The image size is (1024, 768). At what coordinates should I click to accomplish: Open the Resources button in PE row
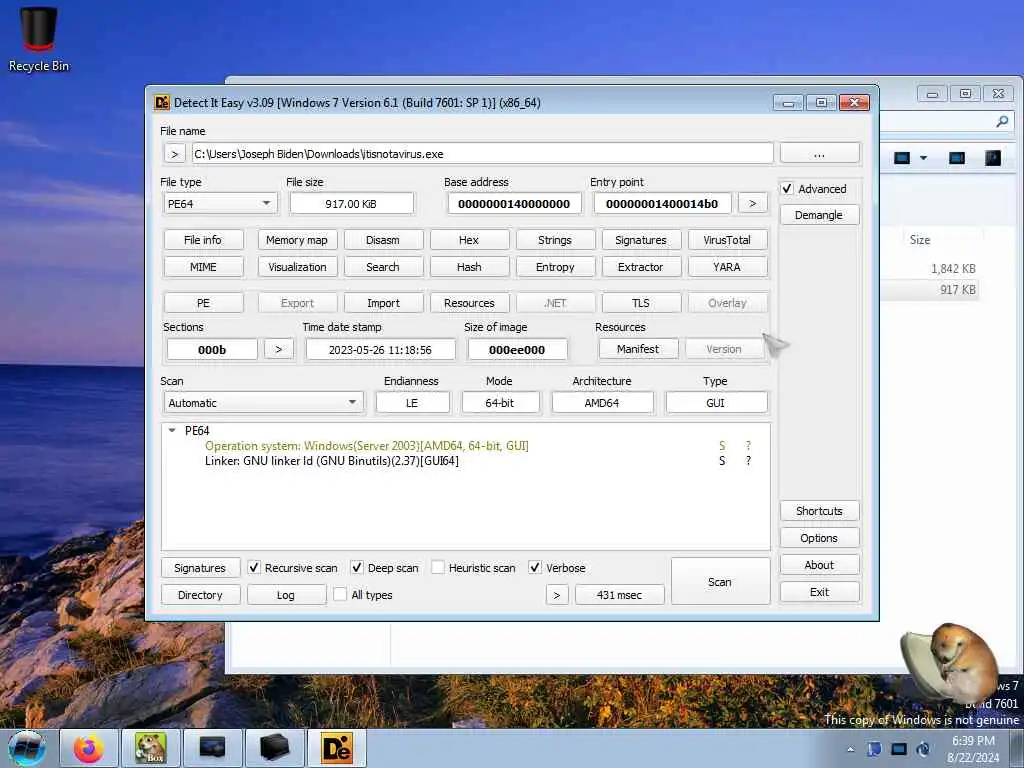click(x=469, y=303)
